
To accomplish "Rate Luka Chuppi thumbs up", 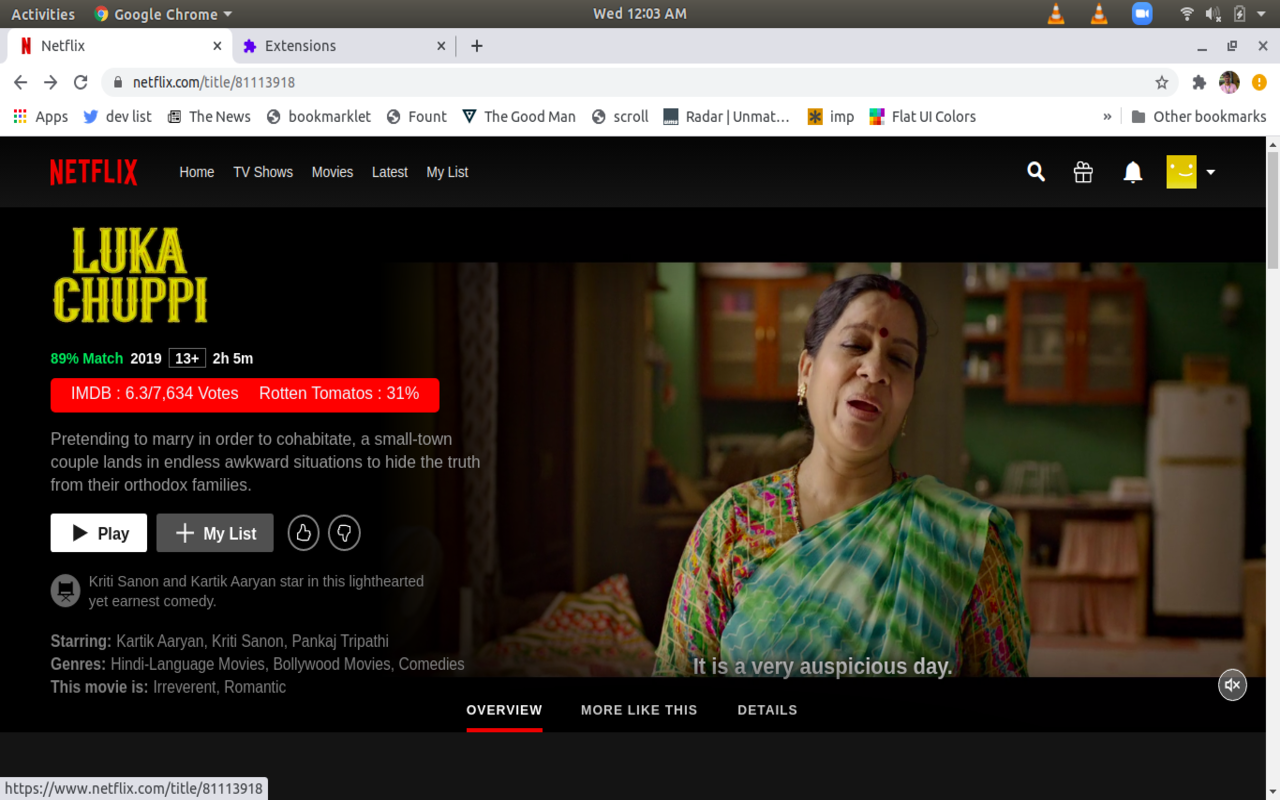I will (303, 533).
